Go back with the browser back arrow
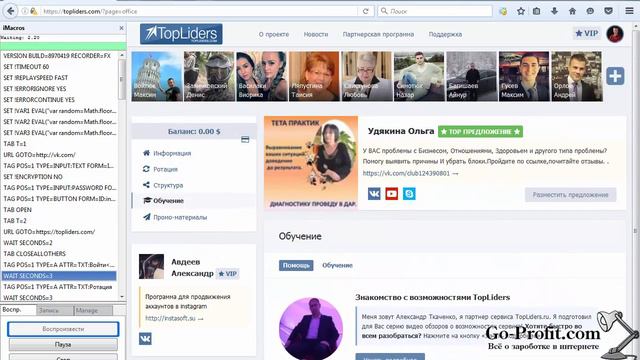 [x=10, y=11]
